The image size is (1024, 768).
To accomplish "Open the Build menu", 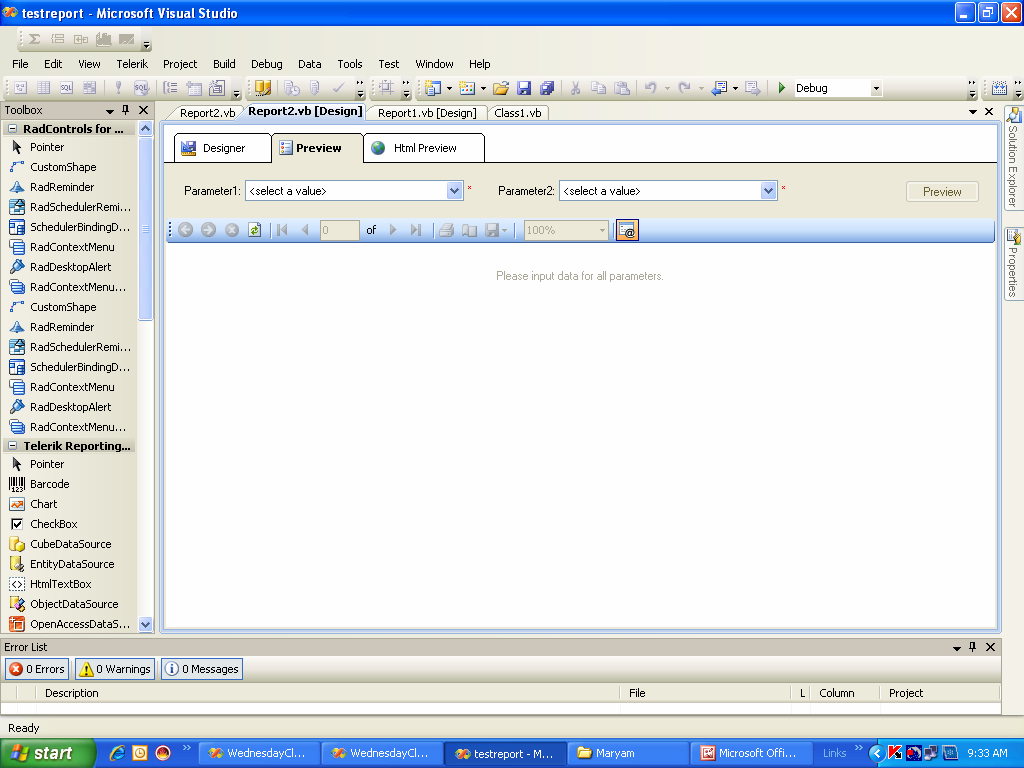I will [x=224, y=64].
